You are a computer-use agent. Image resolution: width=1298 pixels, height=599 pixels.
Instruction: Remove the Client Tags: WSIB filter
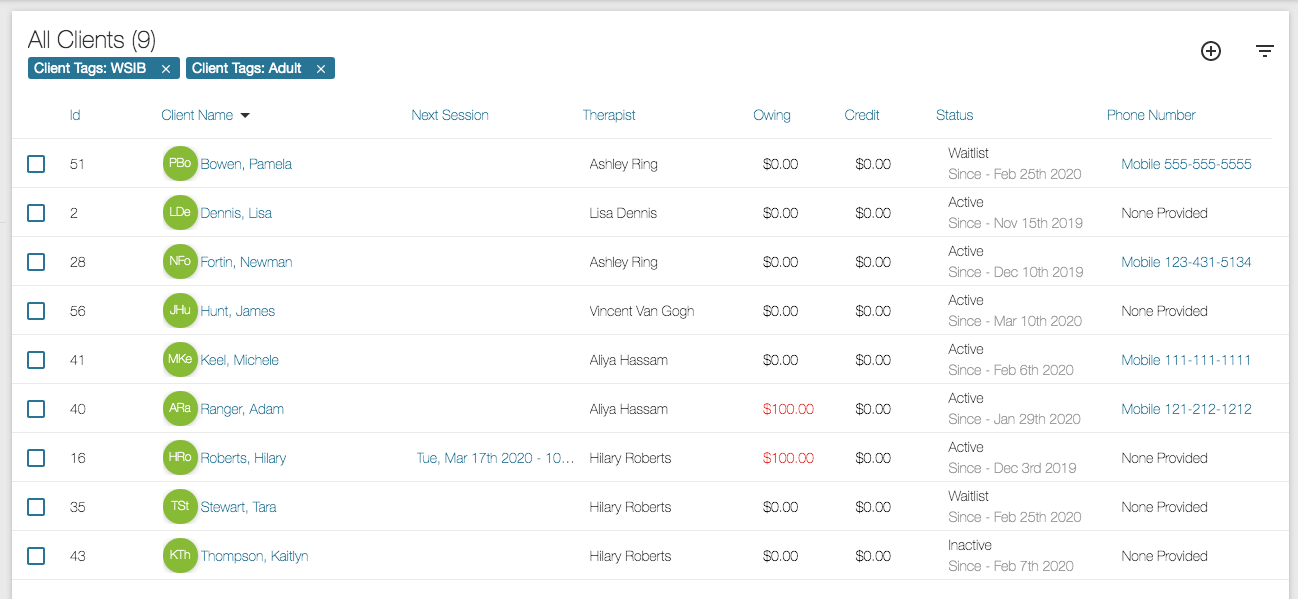click(166, 69)
